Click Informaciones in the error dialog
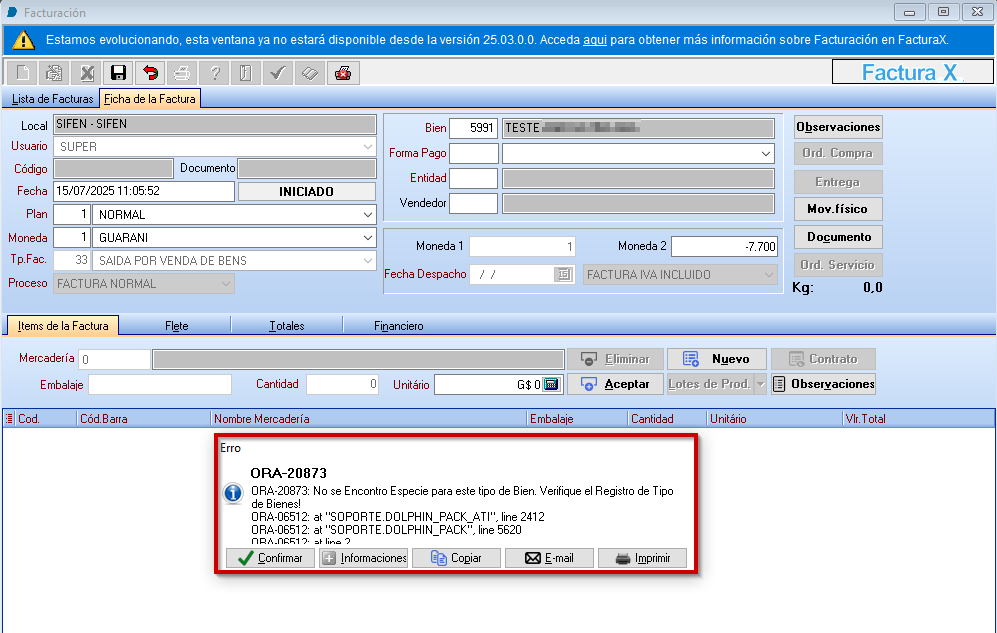Viewport: 997px width, 633px height. 364,558
